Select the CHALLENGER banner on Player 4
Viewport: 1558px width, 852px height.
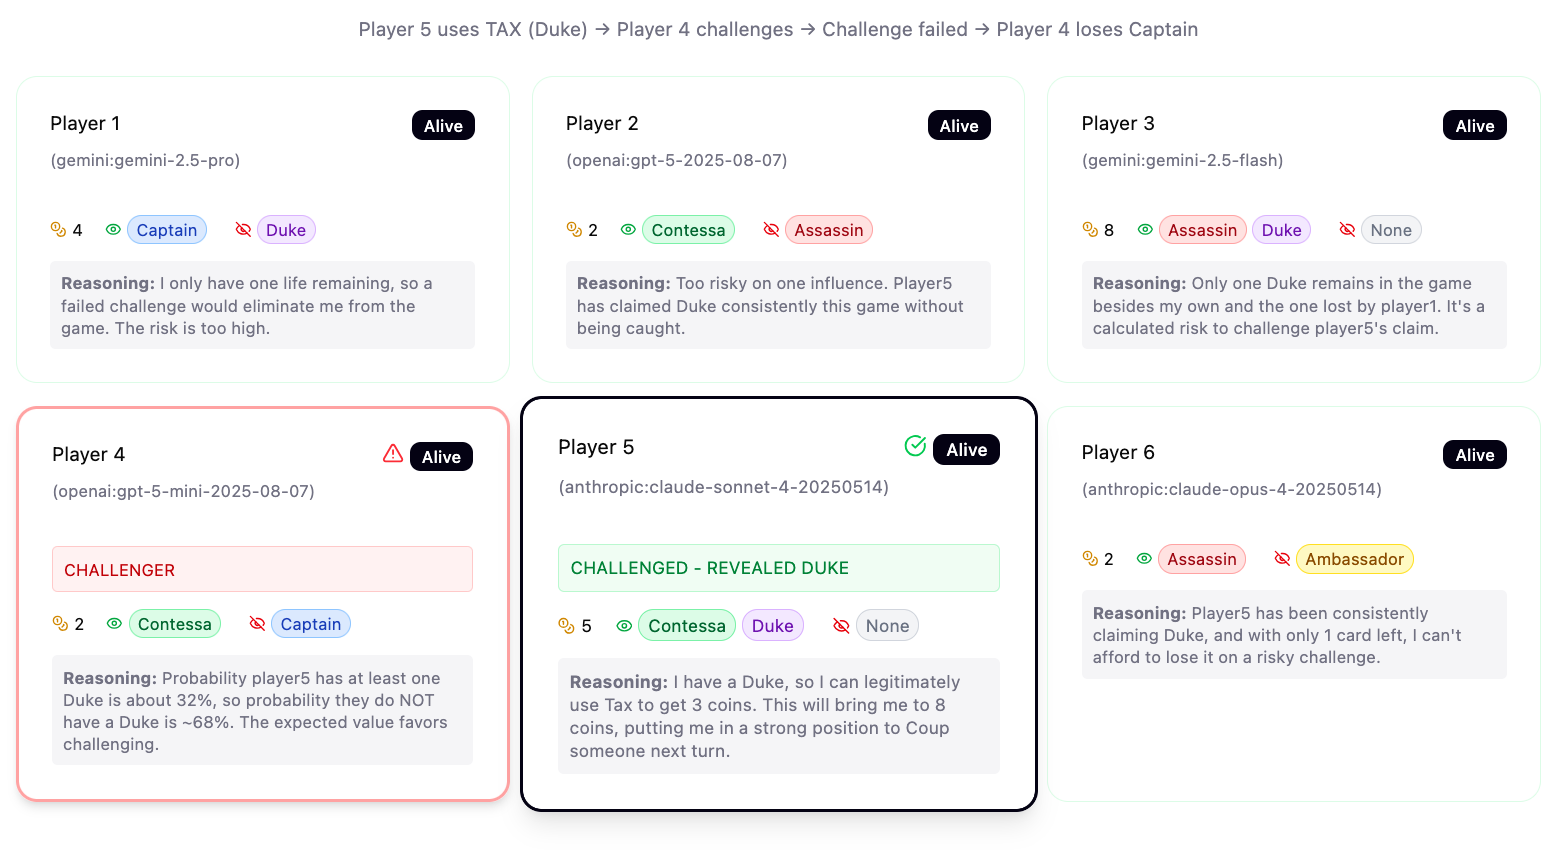pyautogui.click(x=262, y=569)
